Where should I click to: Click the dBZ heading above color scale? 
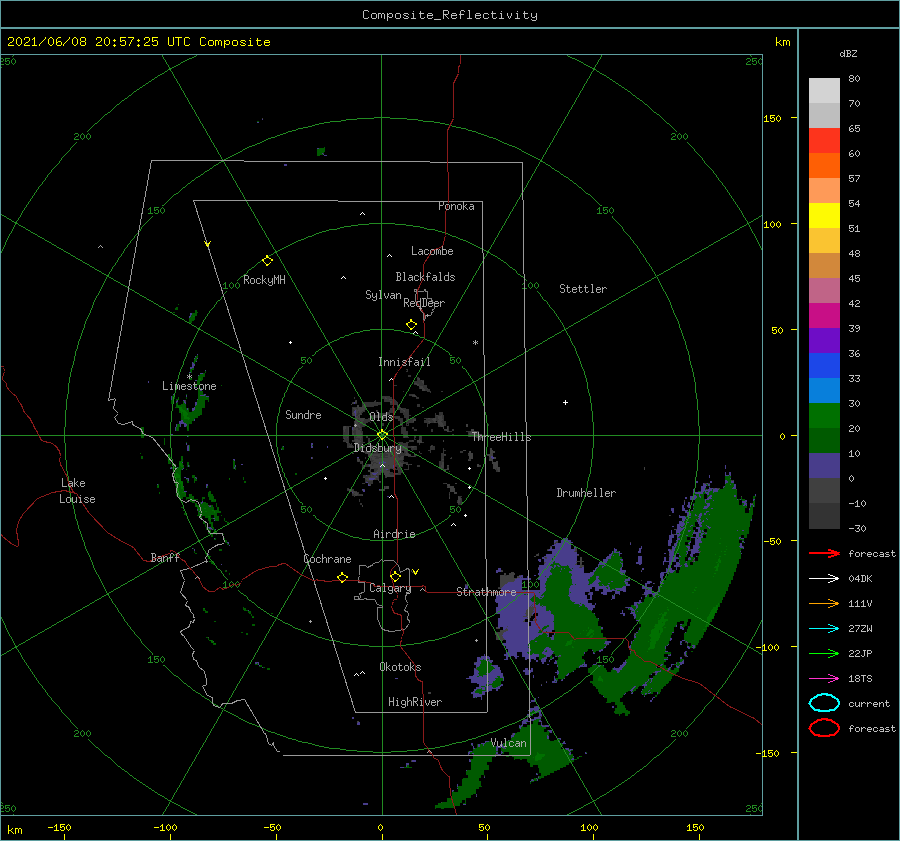[848, 54]
